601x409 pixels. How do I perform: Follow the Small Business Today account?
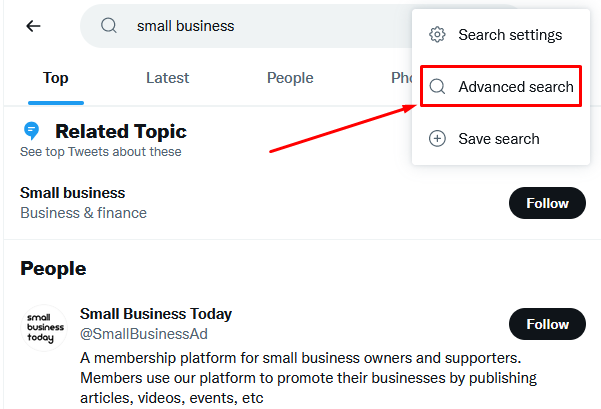tap(547, 324)
